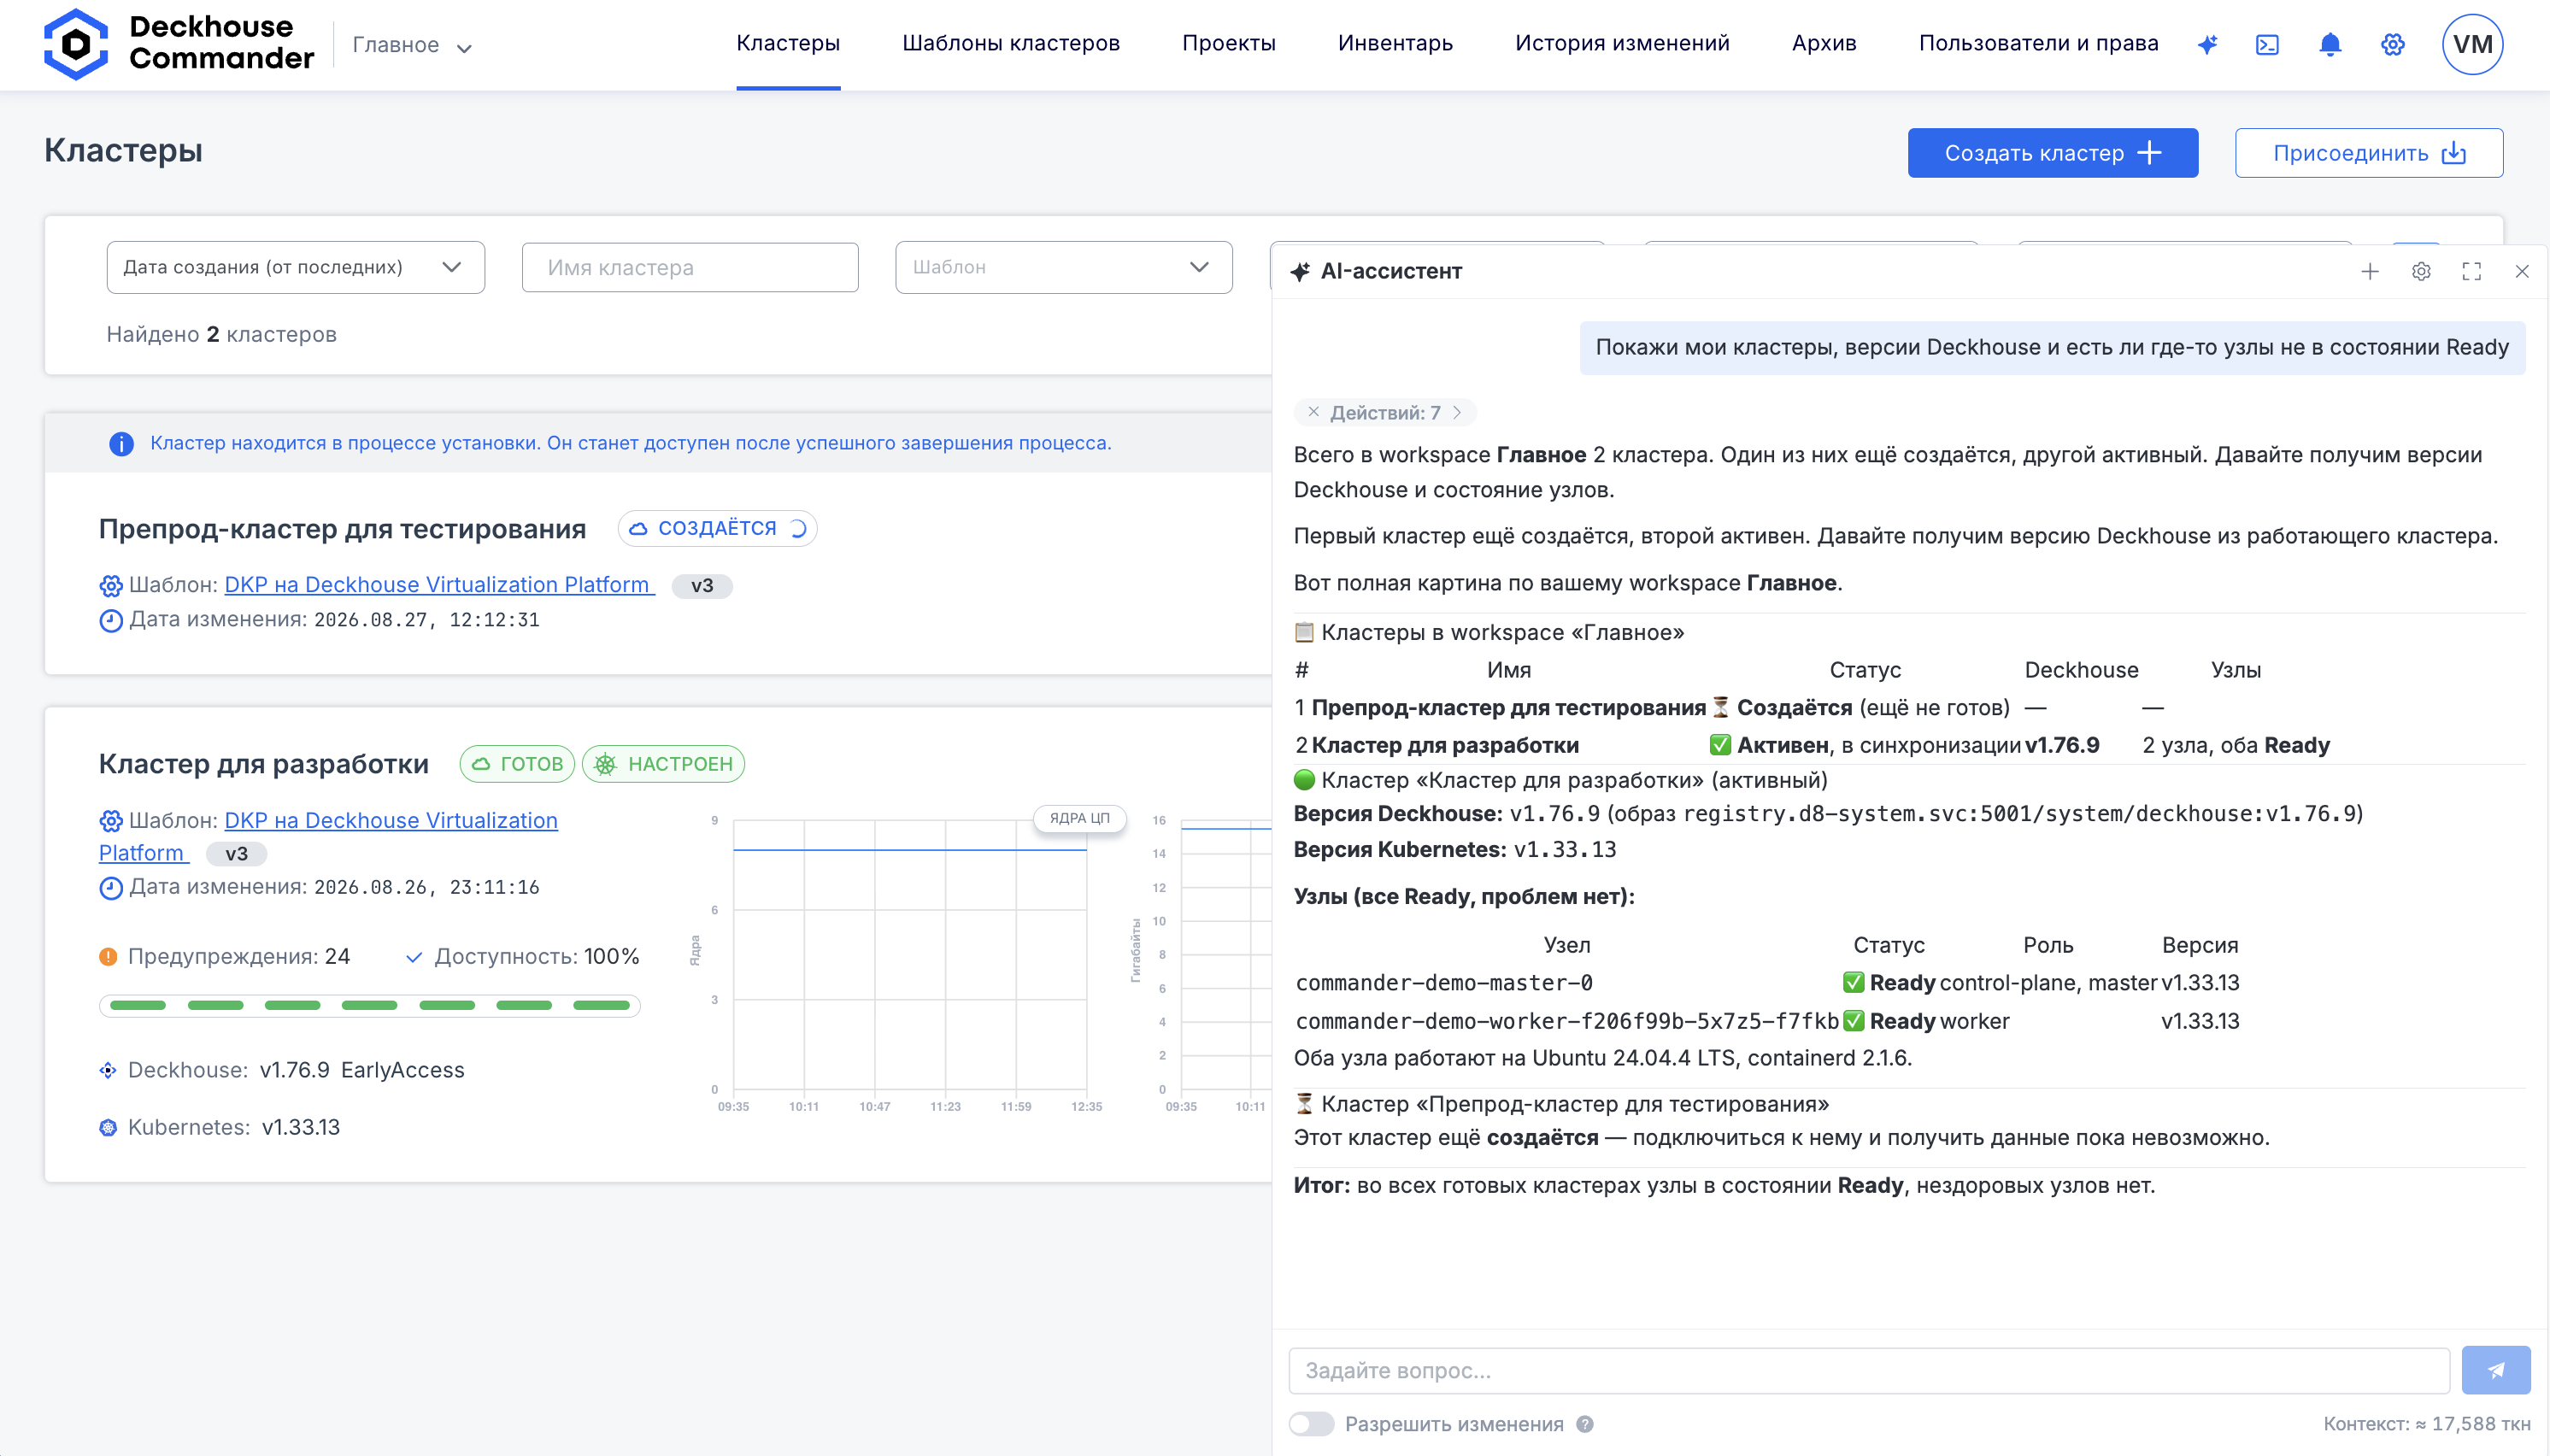Click the v3 badge in Кластер для разработки card
The width and height of the screenshot is (2550, 1456).
236,854
